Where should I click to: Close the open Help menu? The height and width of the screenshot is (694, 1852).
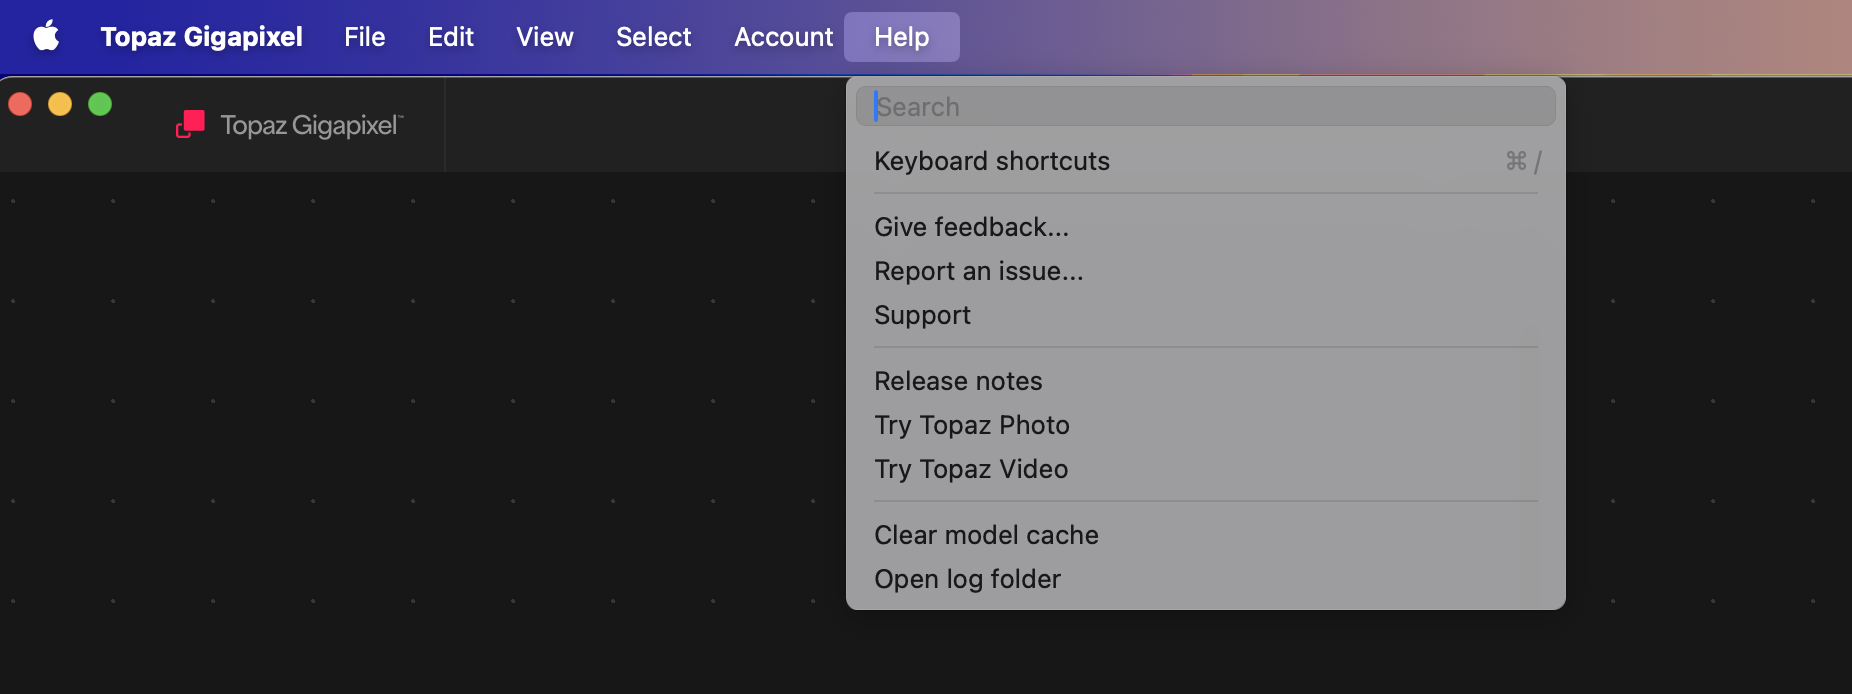[901, 37]
